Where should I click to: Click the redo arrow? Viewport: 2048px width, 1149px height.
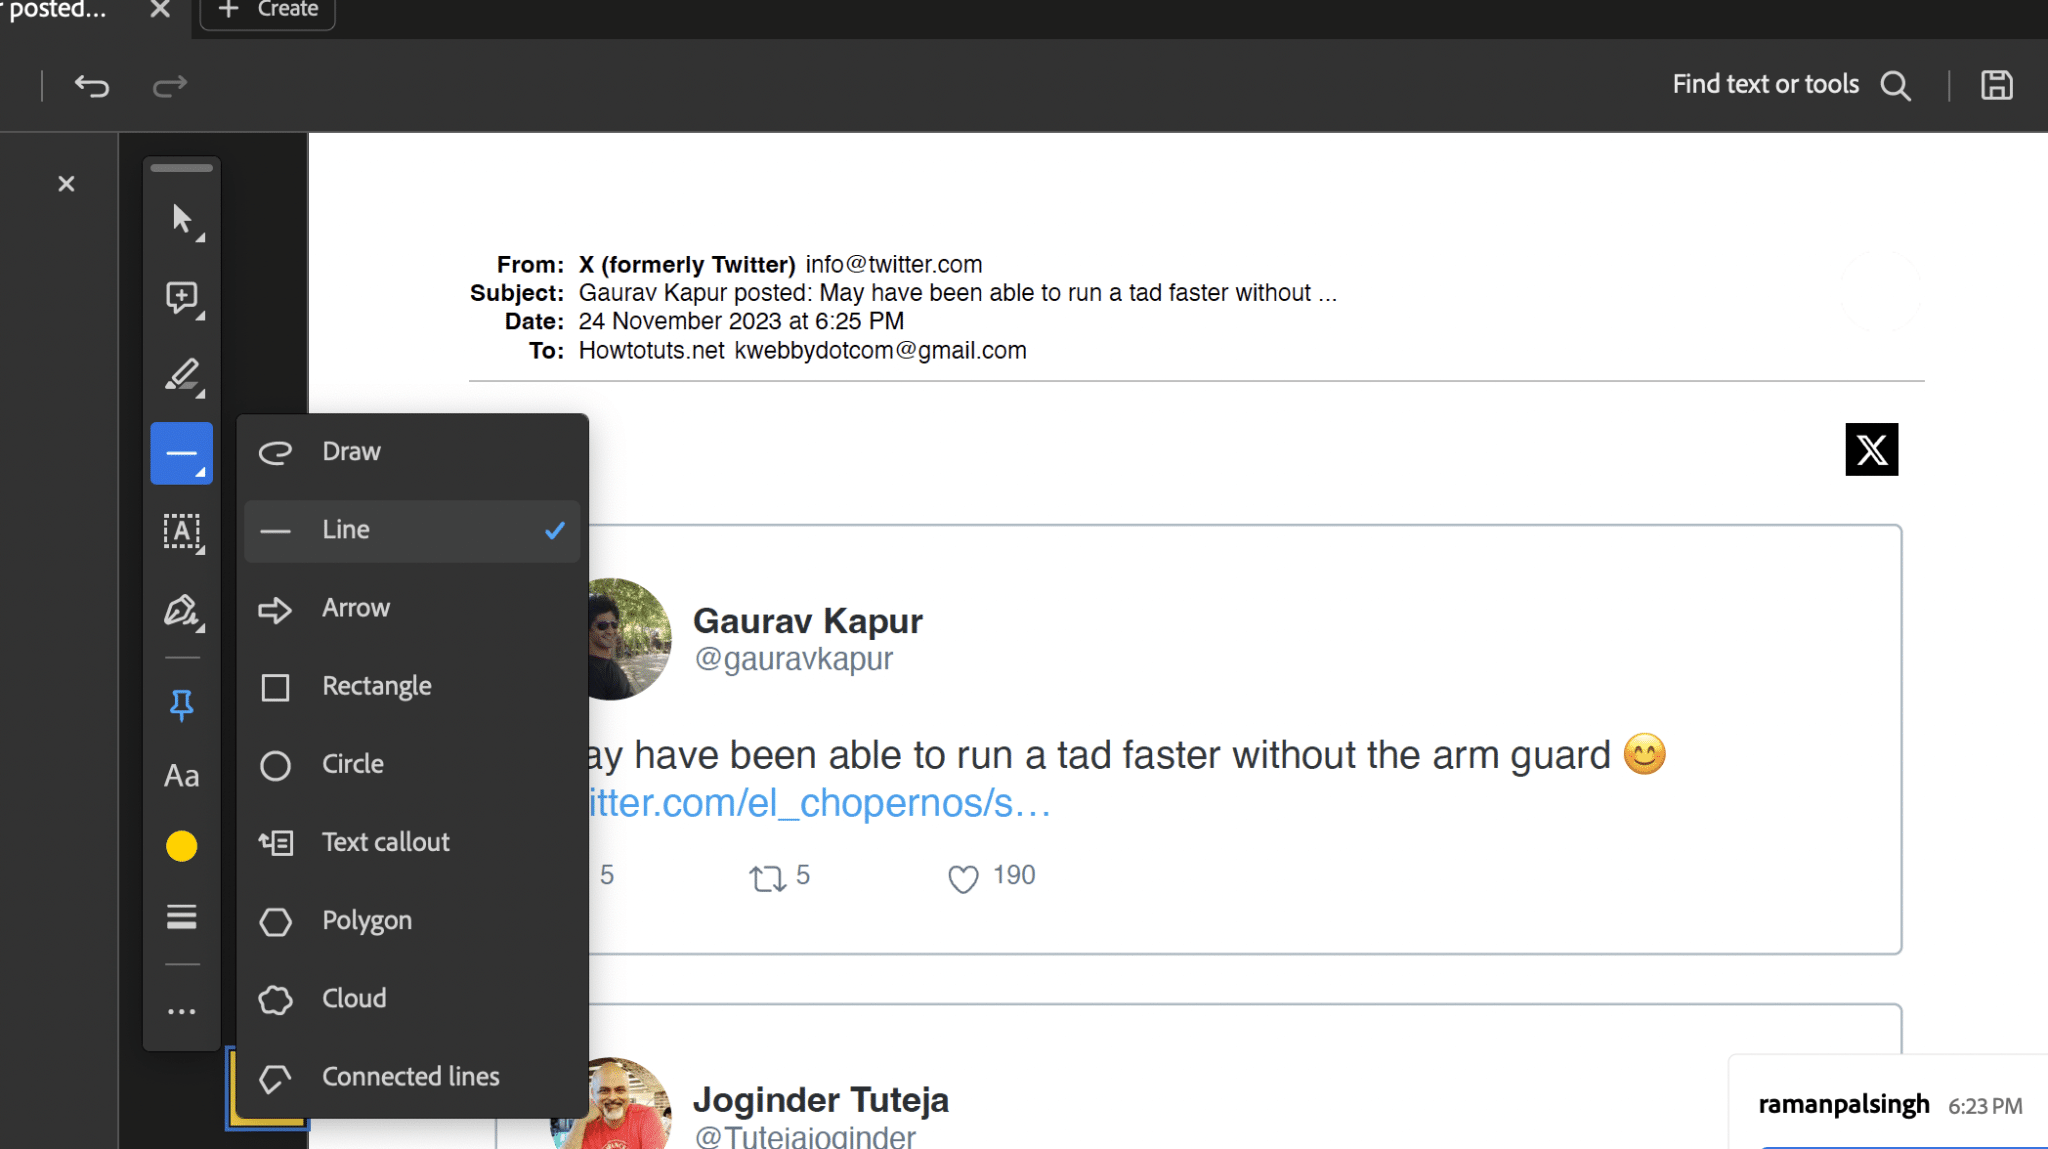(x=169, y=86)
